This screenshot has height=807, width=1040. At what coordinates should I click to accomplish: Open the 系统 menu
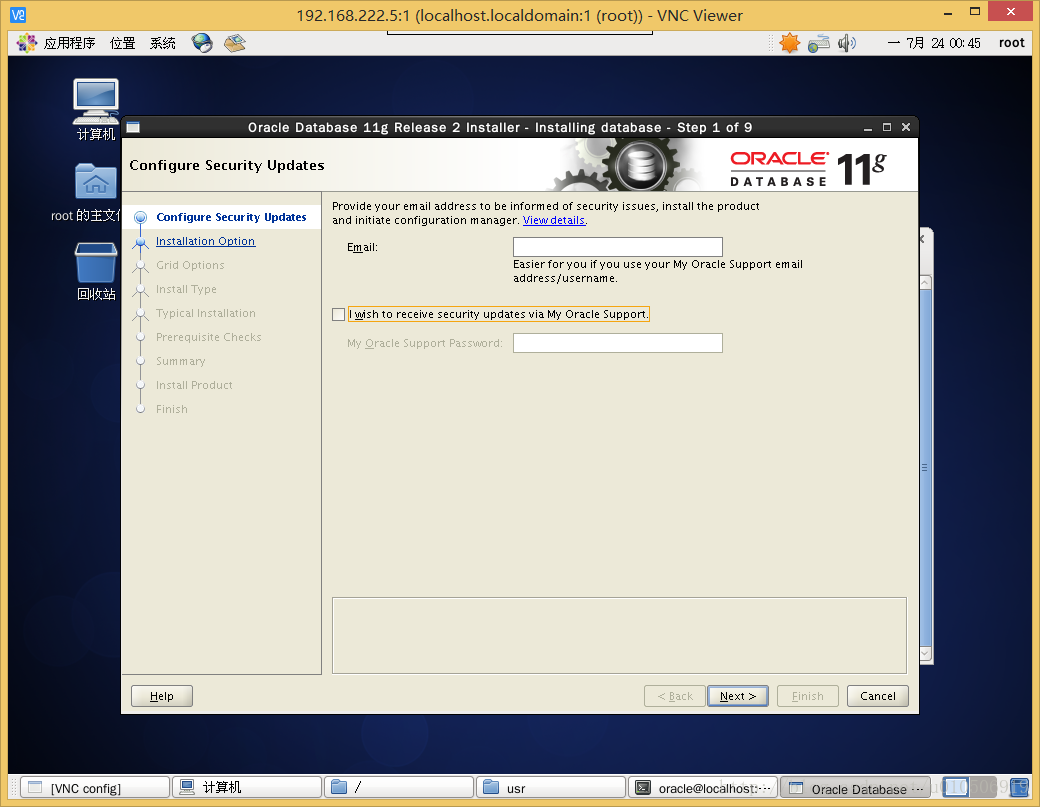point(162,43)
